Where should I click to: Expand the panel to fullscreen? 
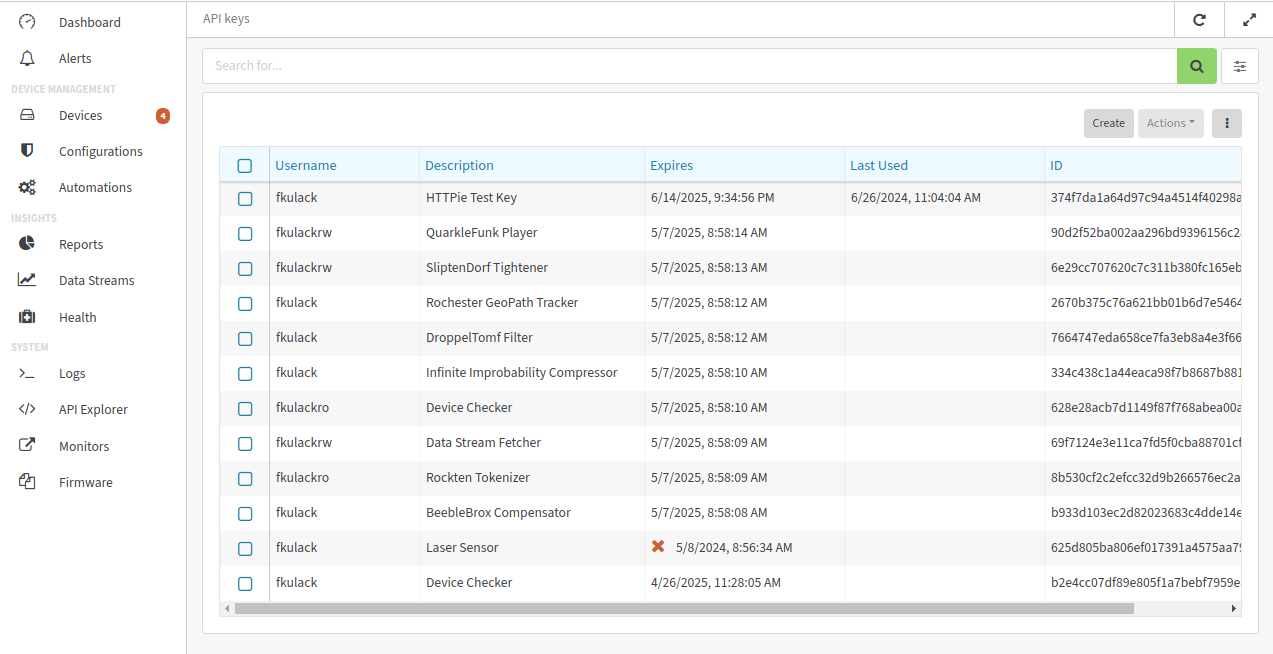tap(1249, 19)
